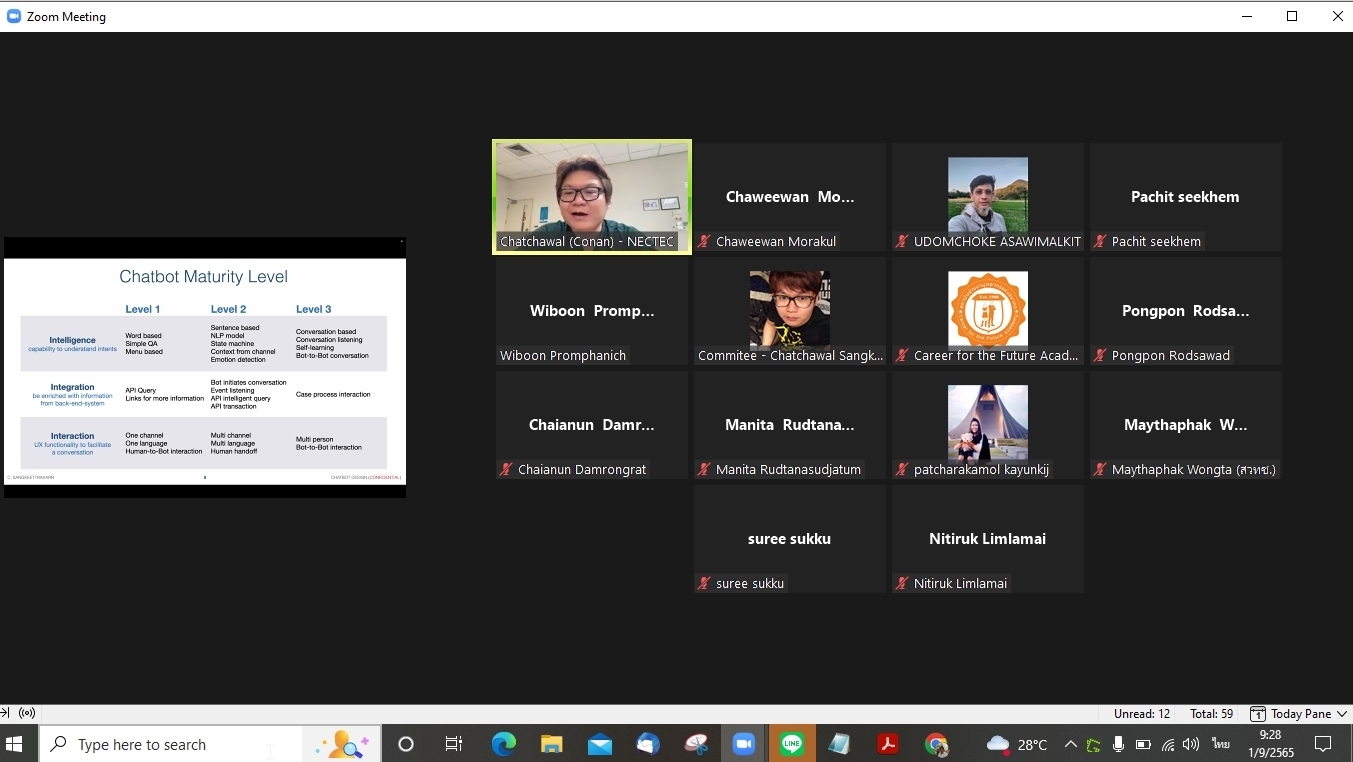Open File Explorer from the taskbar
The width and height of the screenshot is (1353, 762).
(552, 744)
